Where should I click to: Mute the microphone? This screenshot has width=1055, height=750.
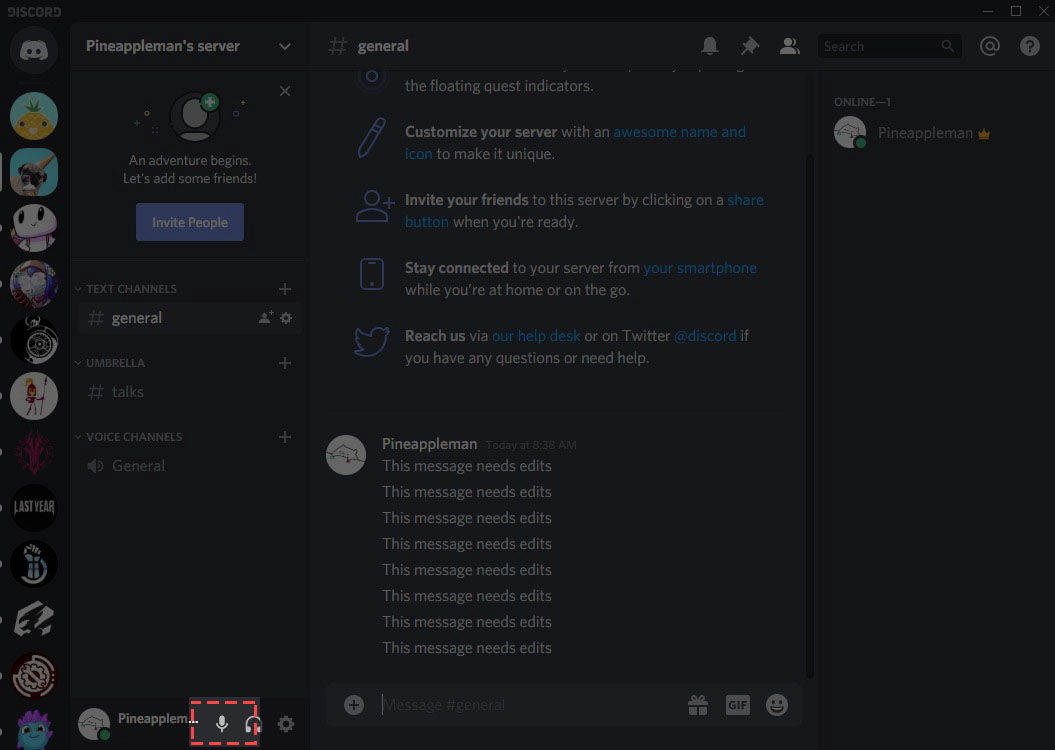click(221, 724)
